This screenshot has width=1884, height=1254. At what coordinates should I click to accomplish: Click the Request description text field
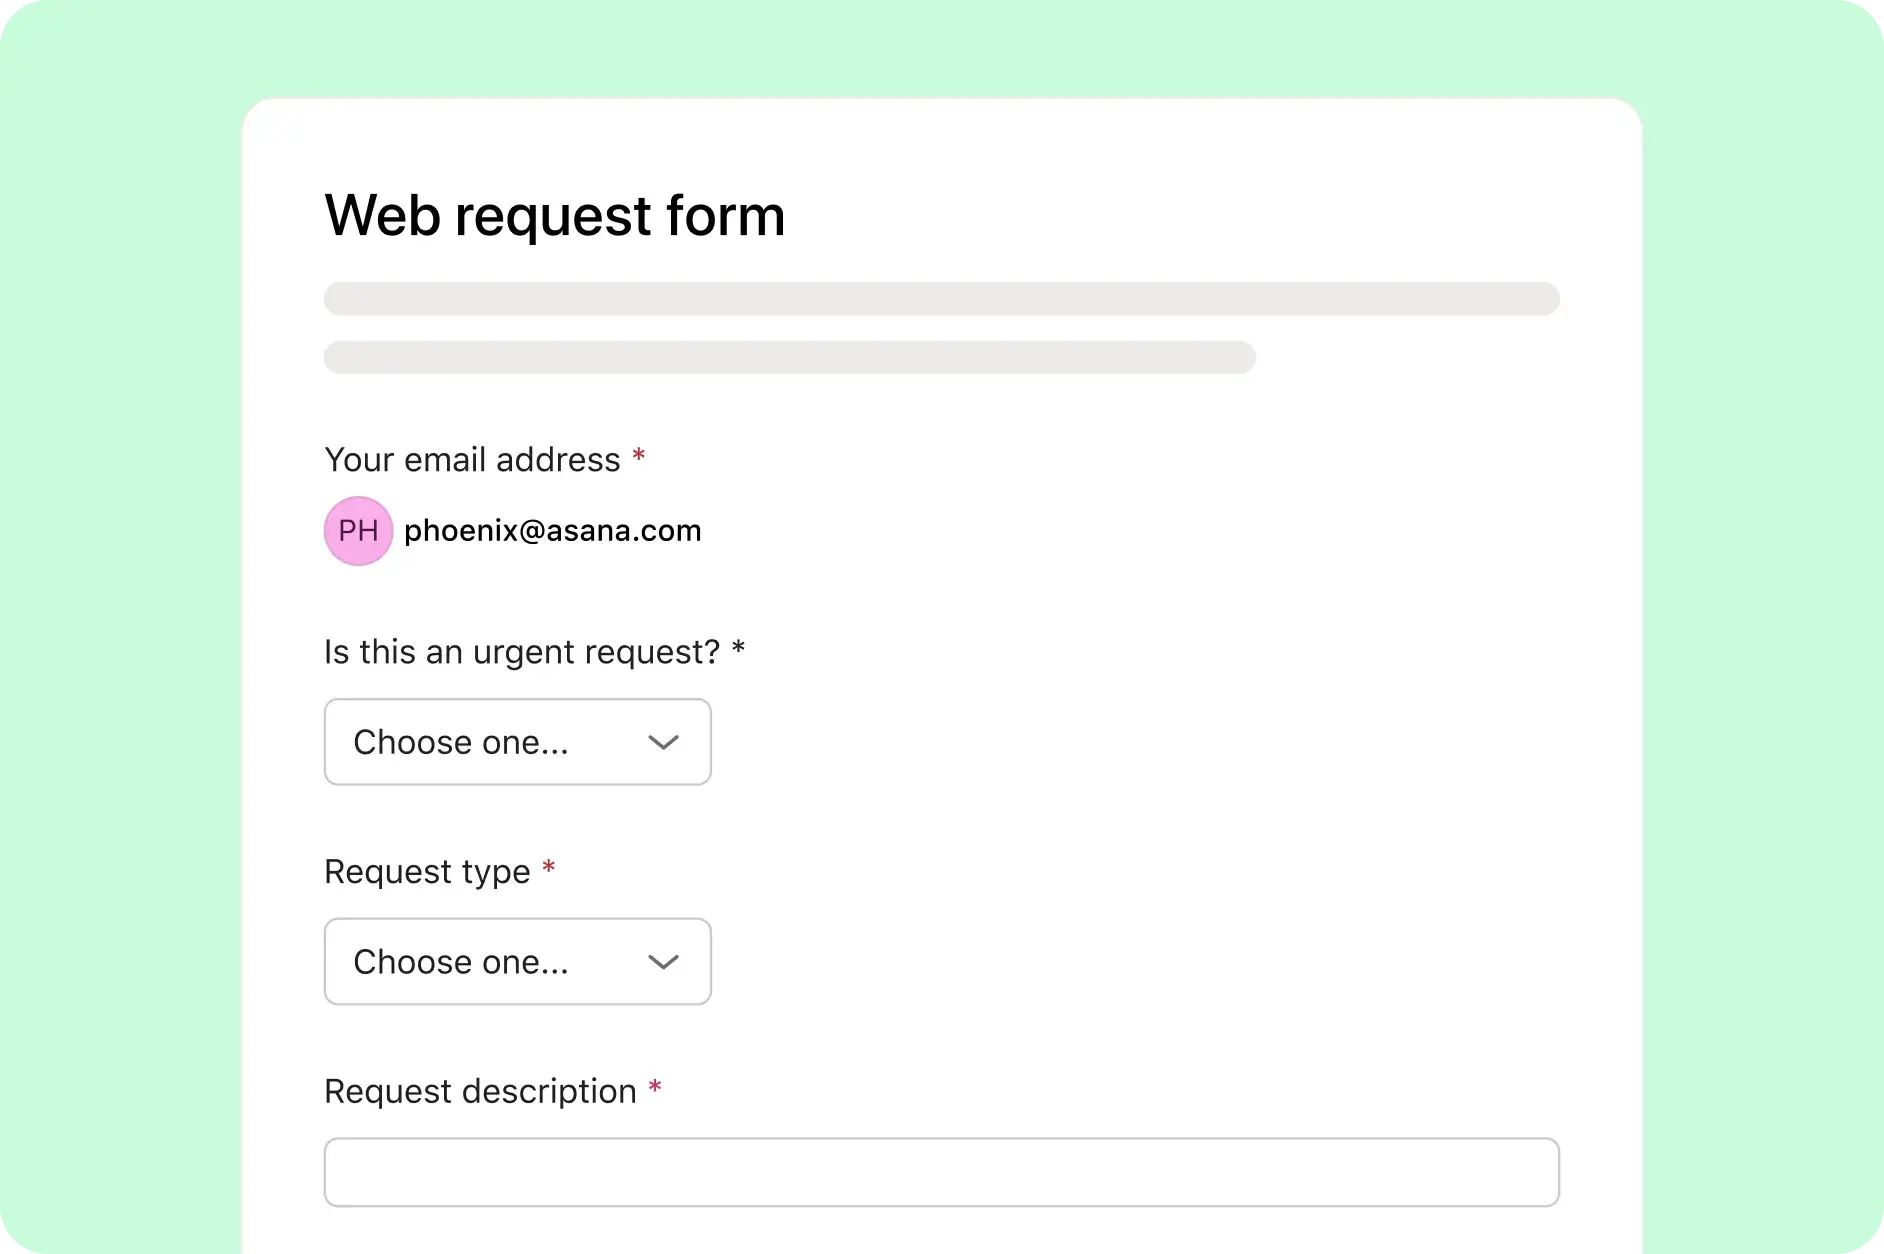coord(941,1172)
